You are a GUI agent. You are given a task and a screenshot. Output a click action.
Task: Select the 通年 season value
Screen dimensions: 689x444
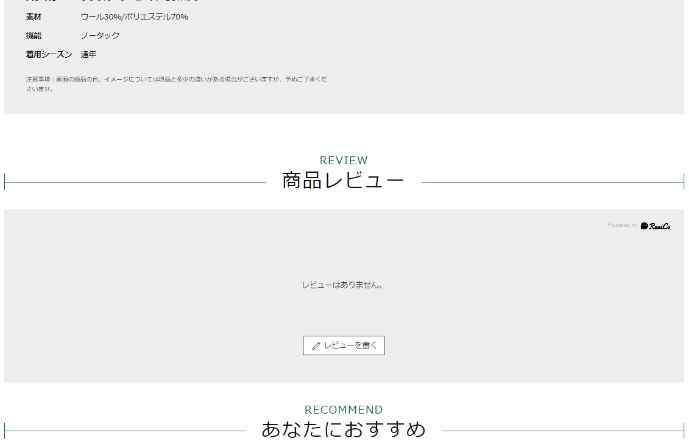click(x=89, y=55)
